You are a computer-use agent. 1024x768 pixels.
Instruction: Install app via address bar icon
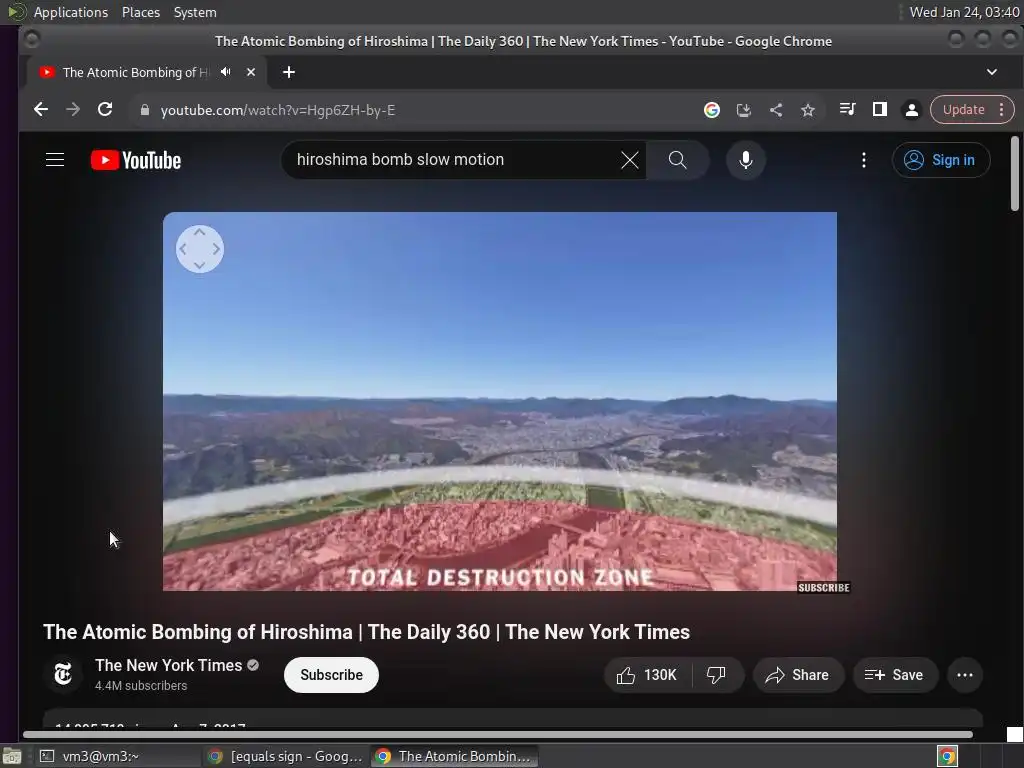[744, 110]
